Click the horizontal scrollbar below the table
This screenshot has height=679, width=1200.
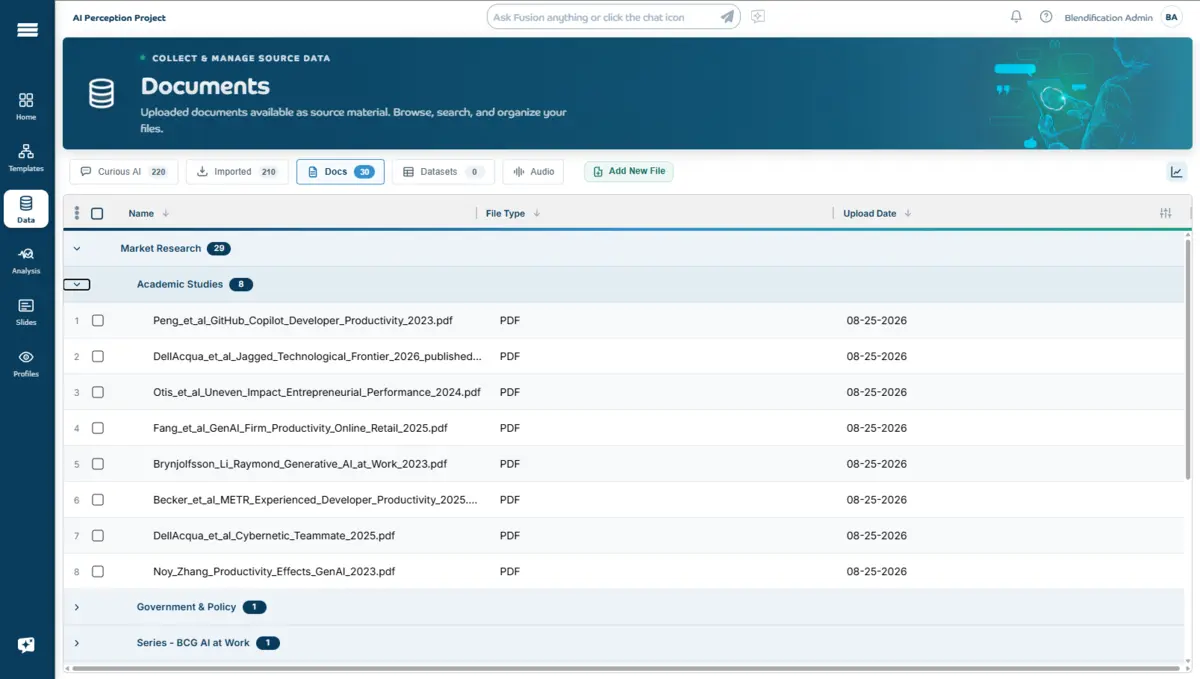(625, 668)
